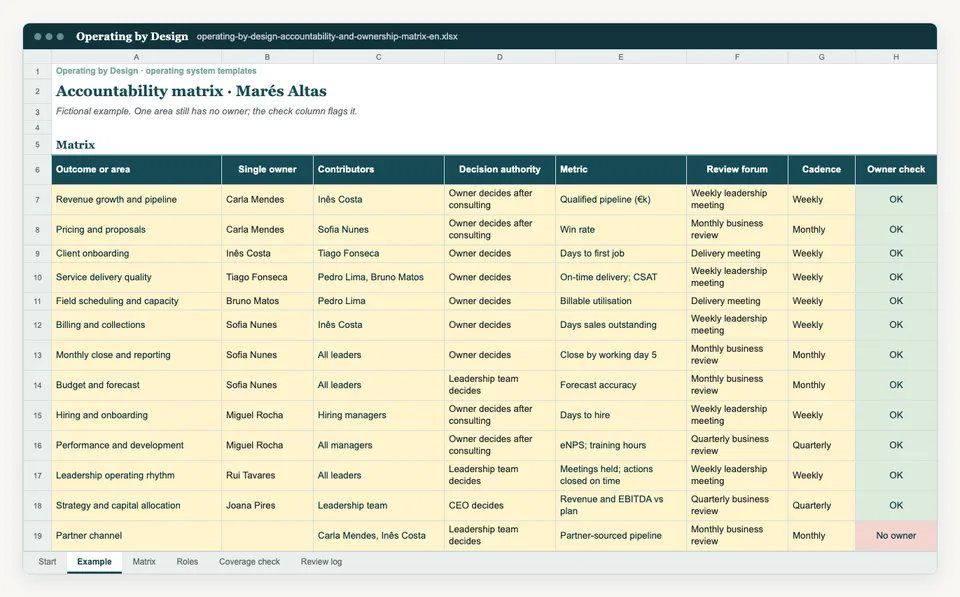
Task: Click 'Billing and collections' cell
Action: [136, 325]
